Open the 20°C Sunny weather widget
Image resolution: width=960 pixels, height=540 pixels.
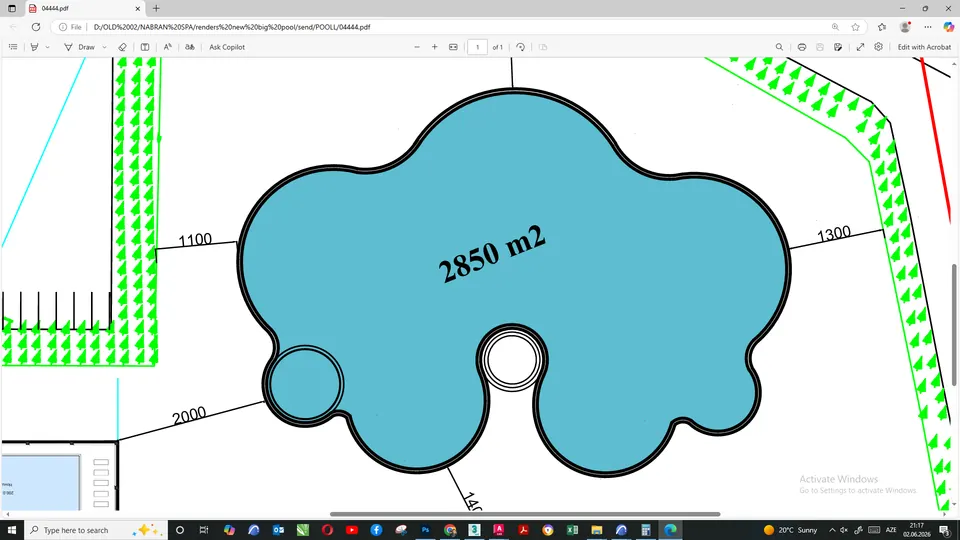790,530
